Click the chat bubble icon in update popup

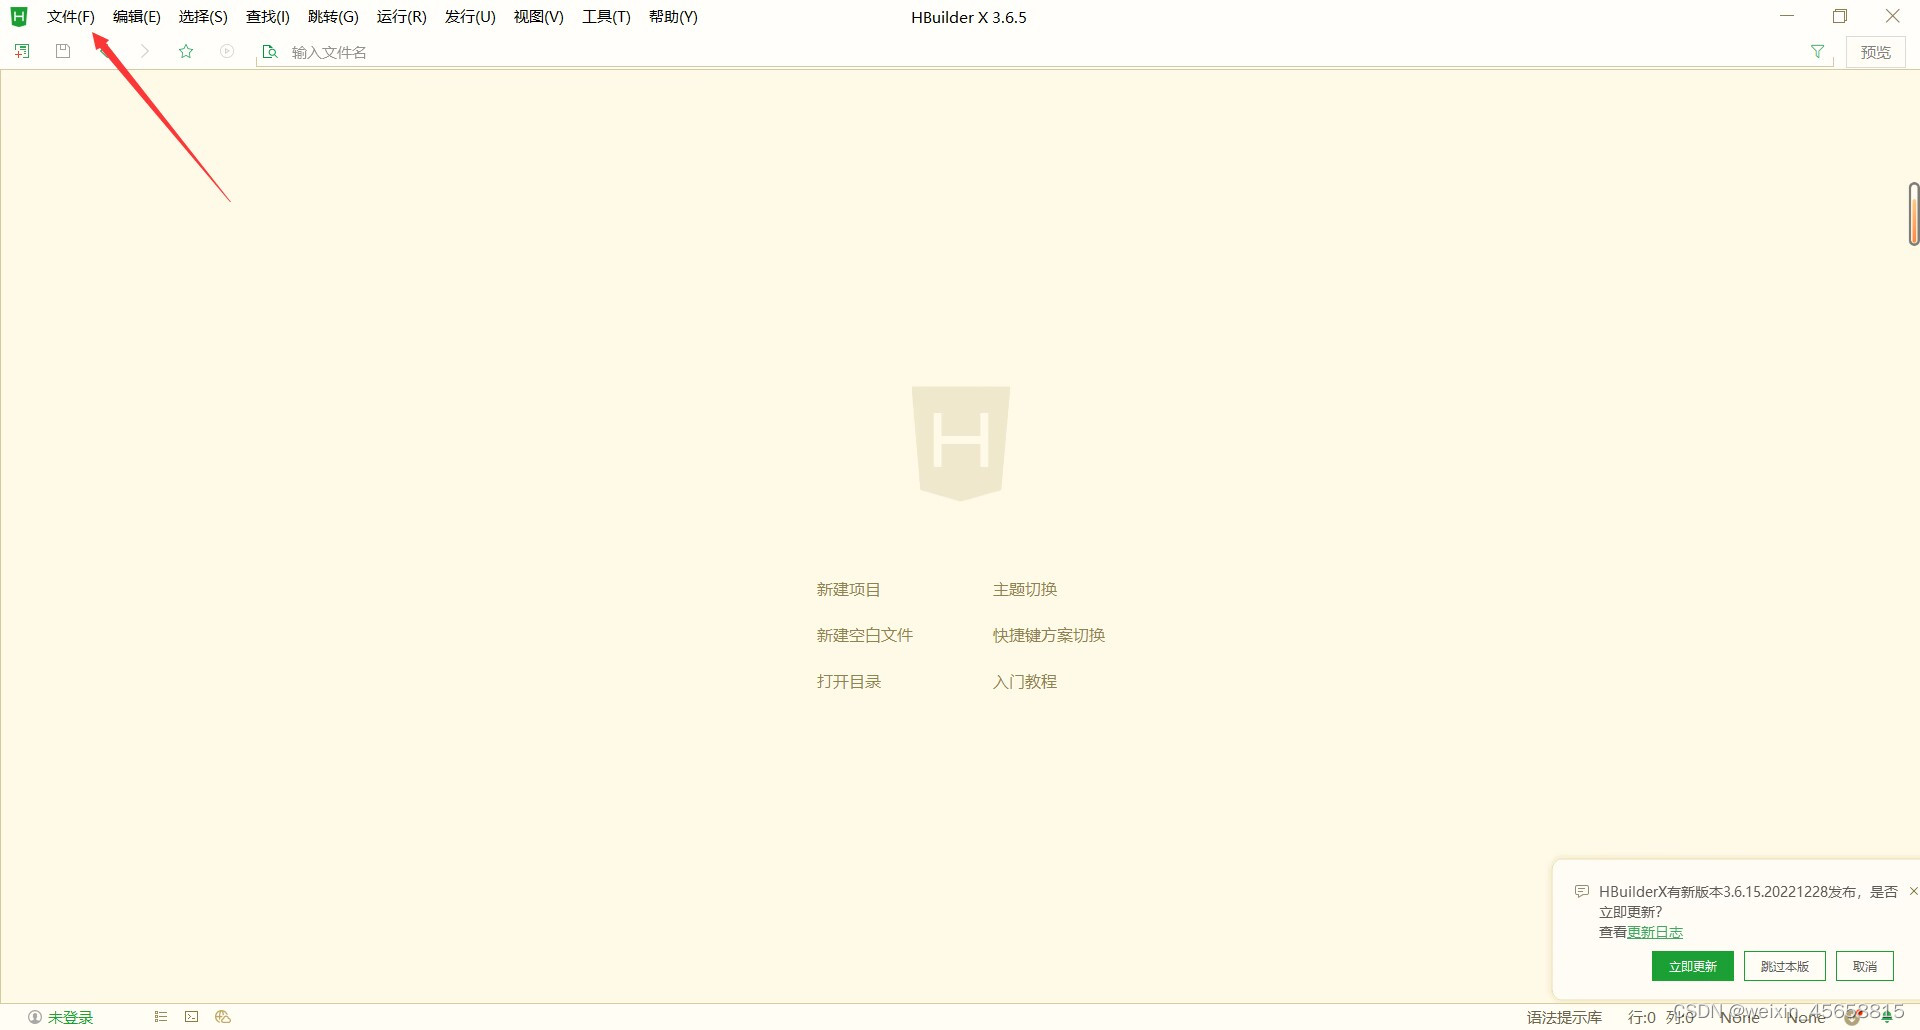1582,891
